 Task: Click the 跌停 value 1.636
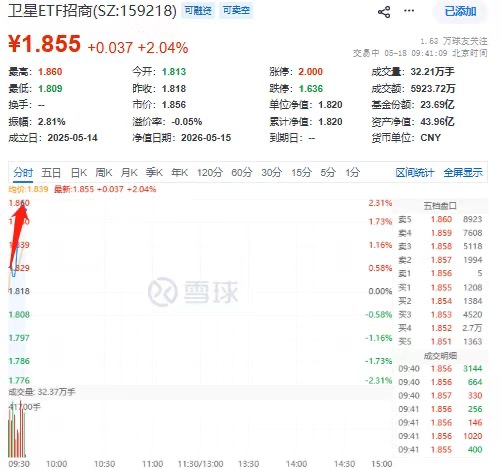(x=310, y=89)
